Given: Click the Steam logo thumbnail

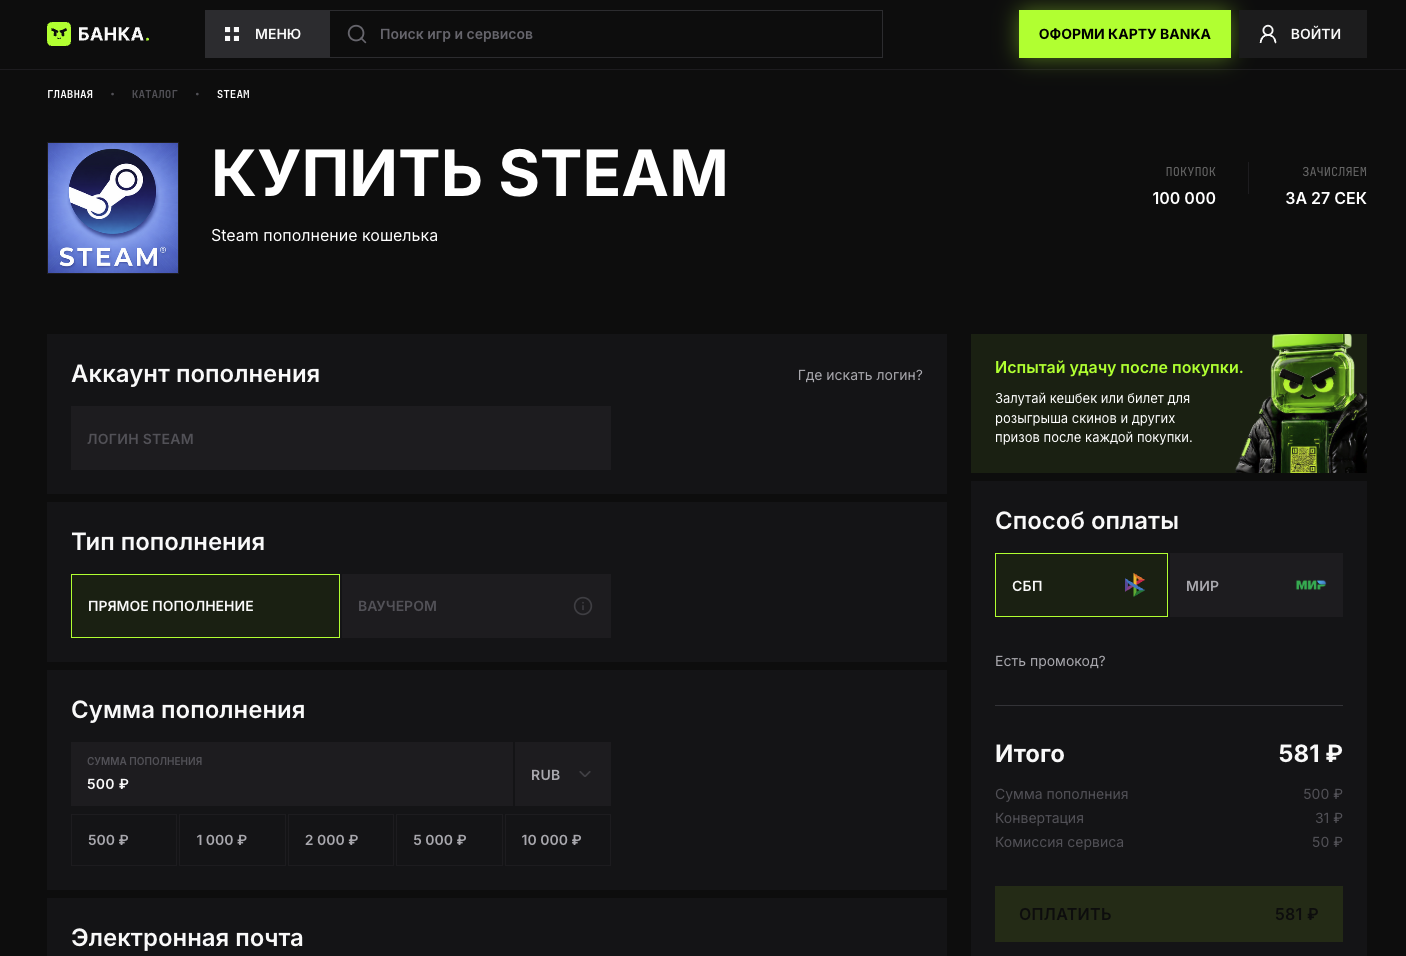Looking at the screenshot, I should (113, 208).
